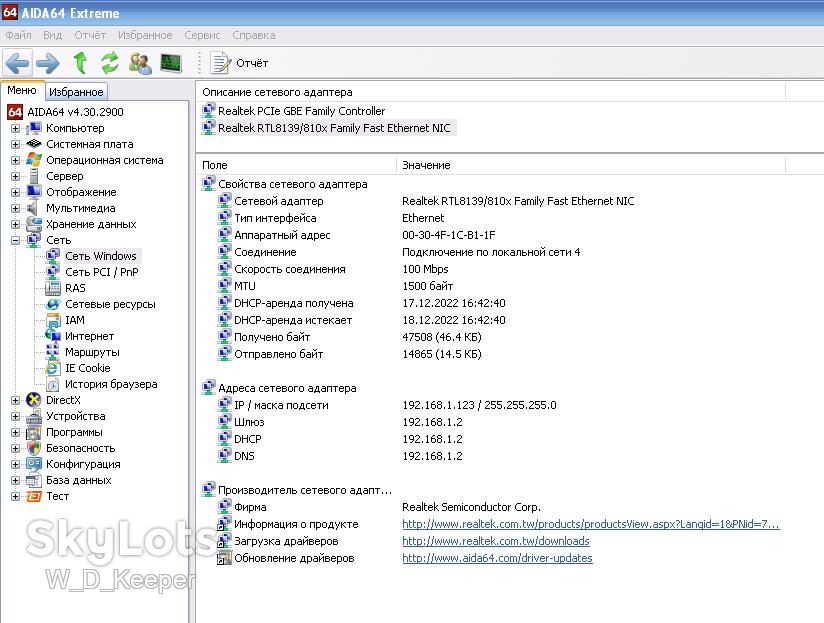The width and height of the screenshot is (824, 623).
Task: Click the Компьютер icon in the tree
Action: tap(34, 128)
